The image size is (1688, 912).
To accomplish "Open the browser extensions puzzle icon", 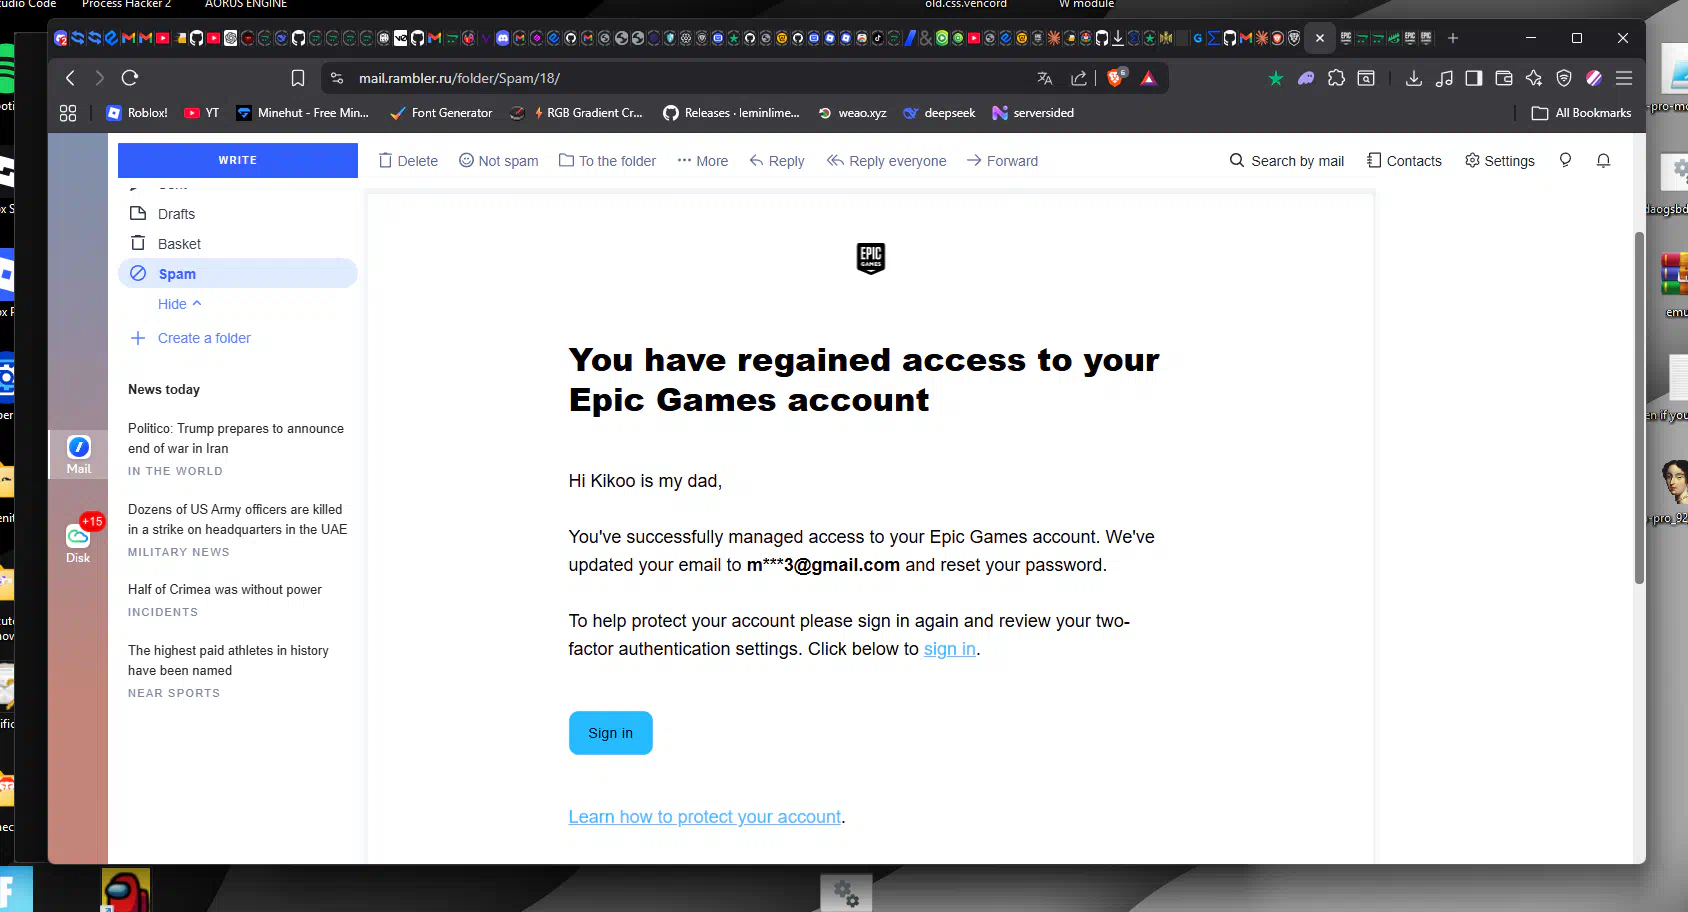I will point(1336,78).
